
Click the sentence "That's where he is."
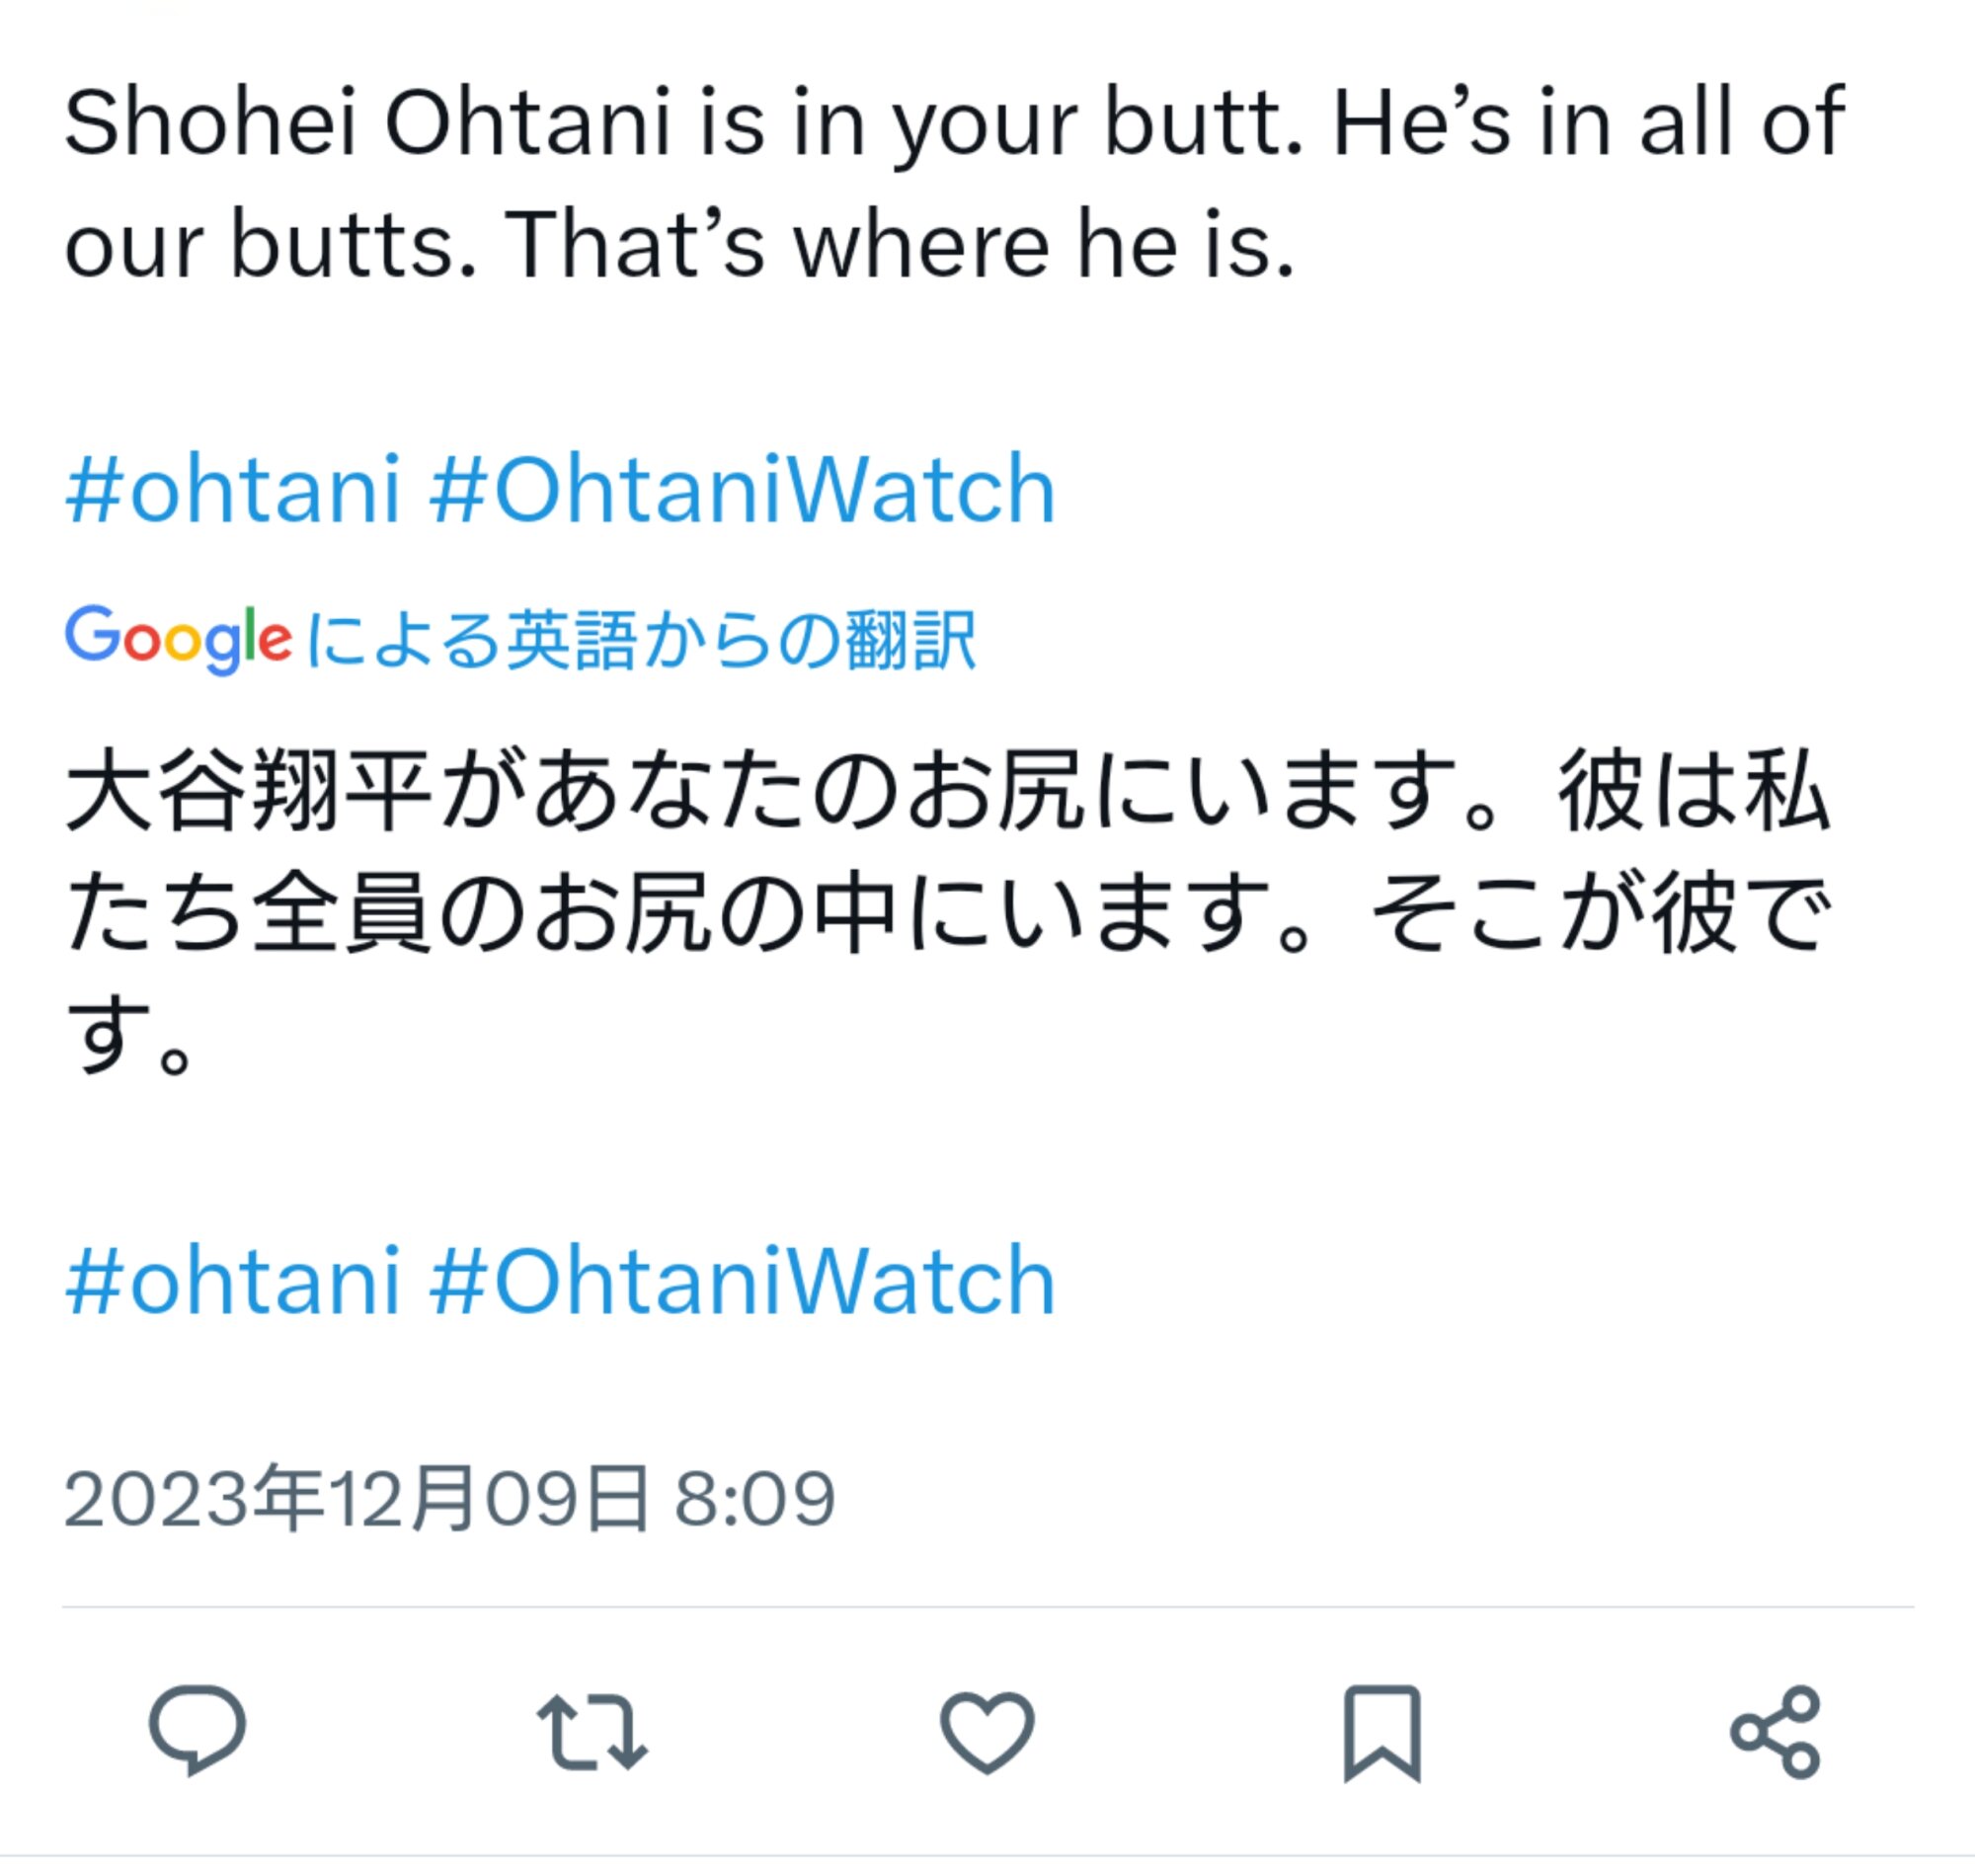900,245
